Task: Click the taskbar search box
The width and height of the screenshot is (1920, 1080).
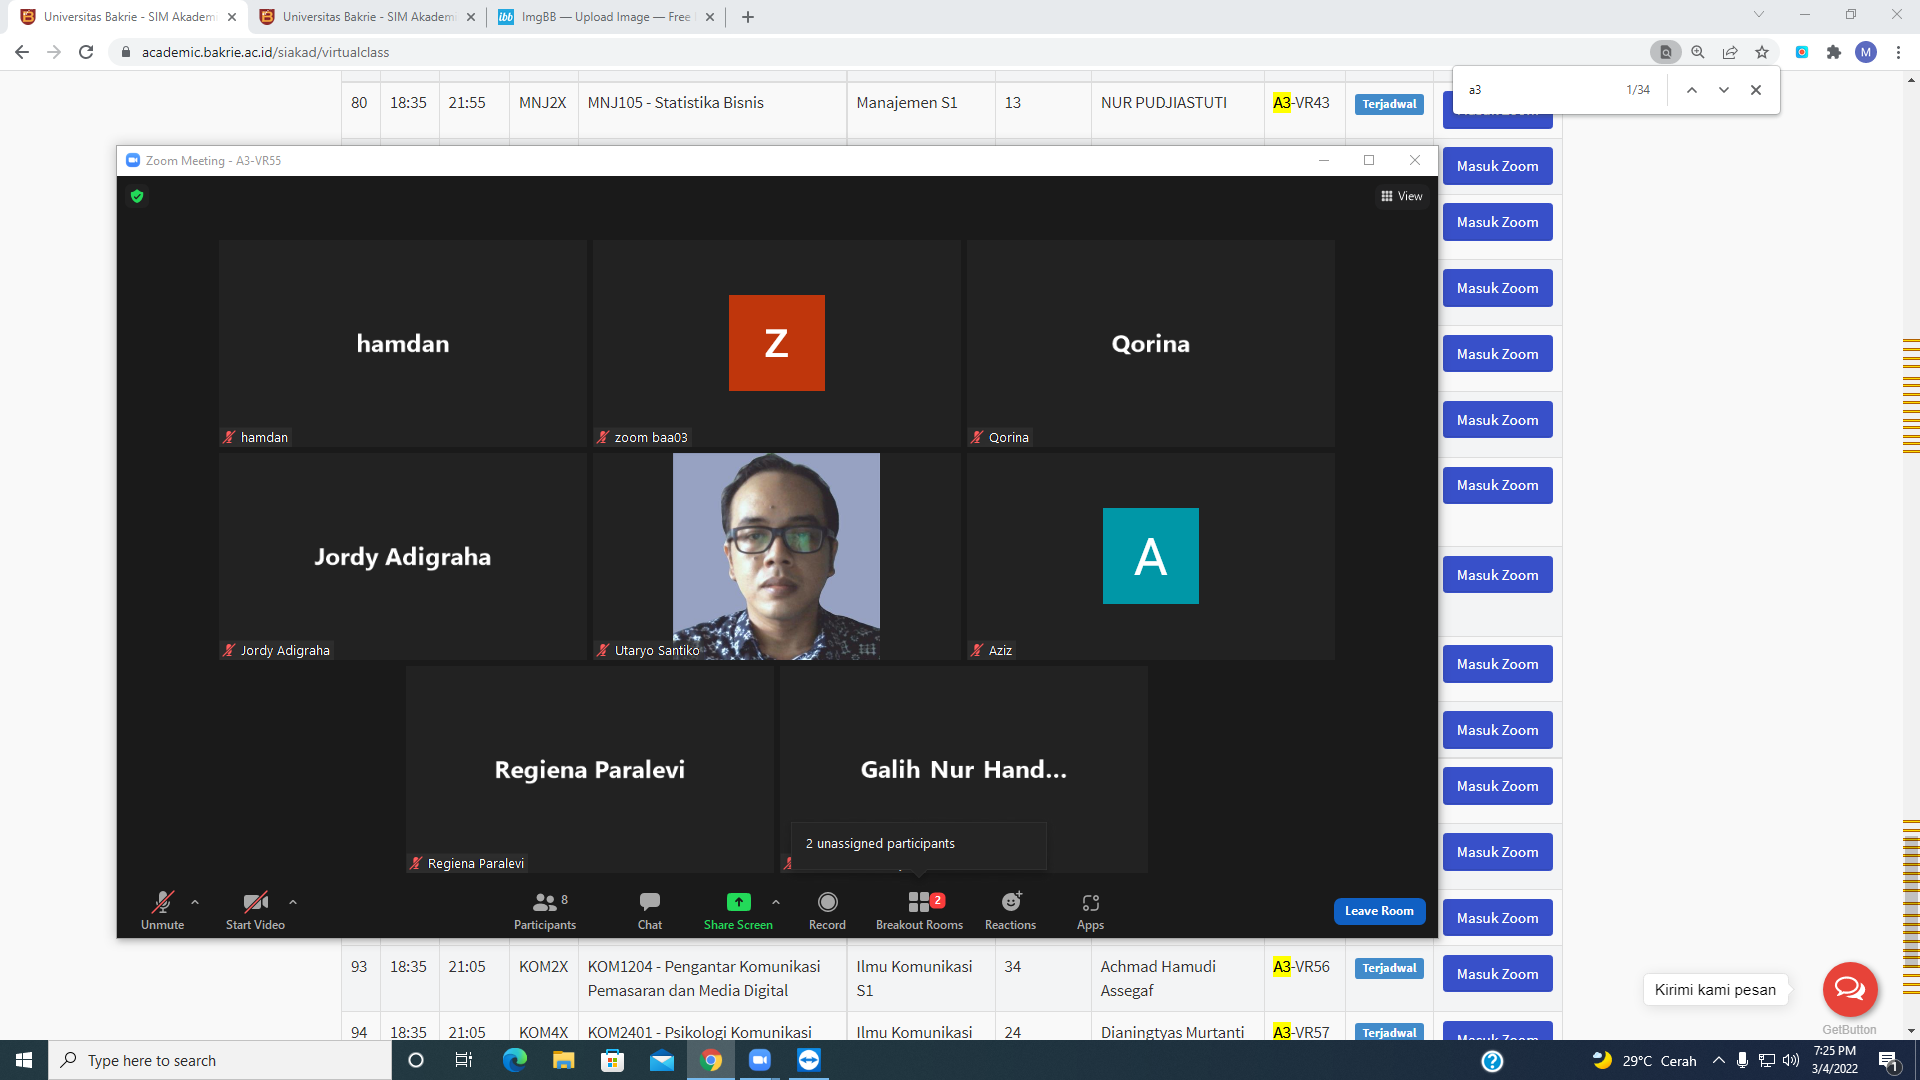Action: pyautogui.click(x=220, y=1060)
